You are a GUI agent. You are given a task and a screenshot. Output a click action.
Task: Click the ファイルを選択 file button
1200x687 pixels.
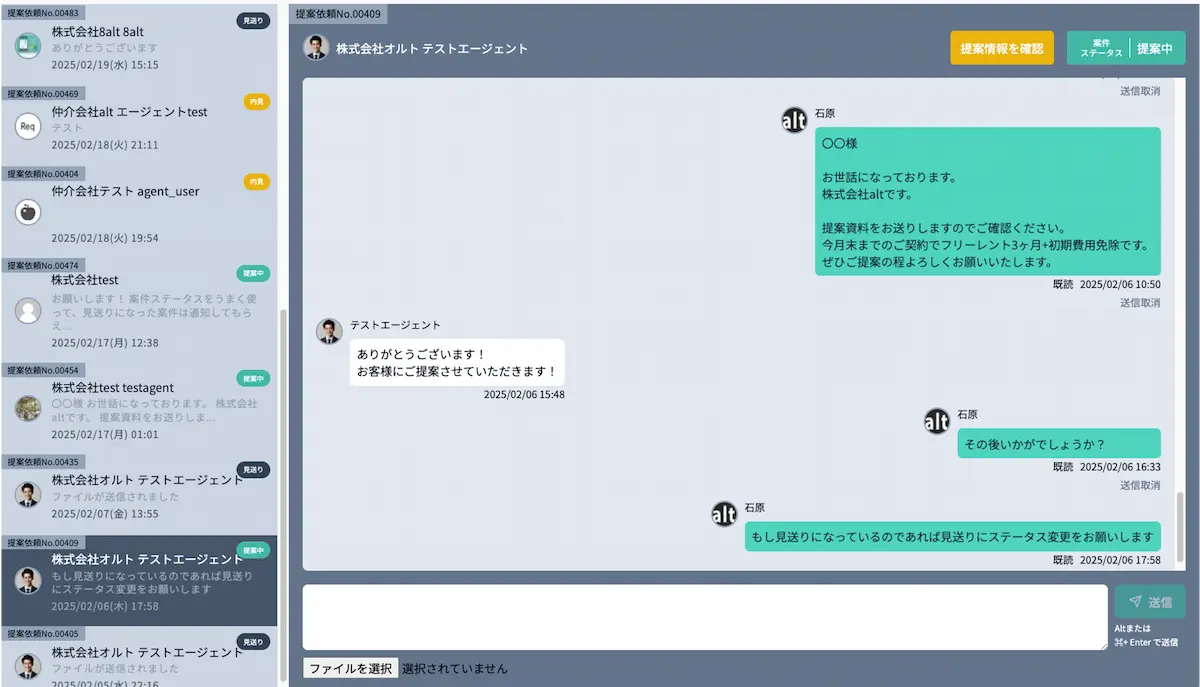(350, 668)
